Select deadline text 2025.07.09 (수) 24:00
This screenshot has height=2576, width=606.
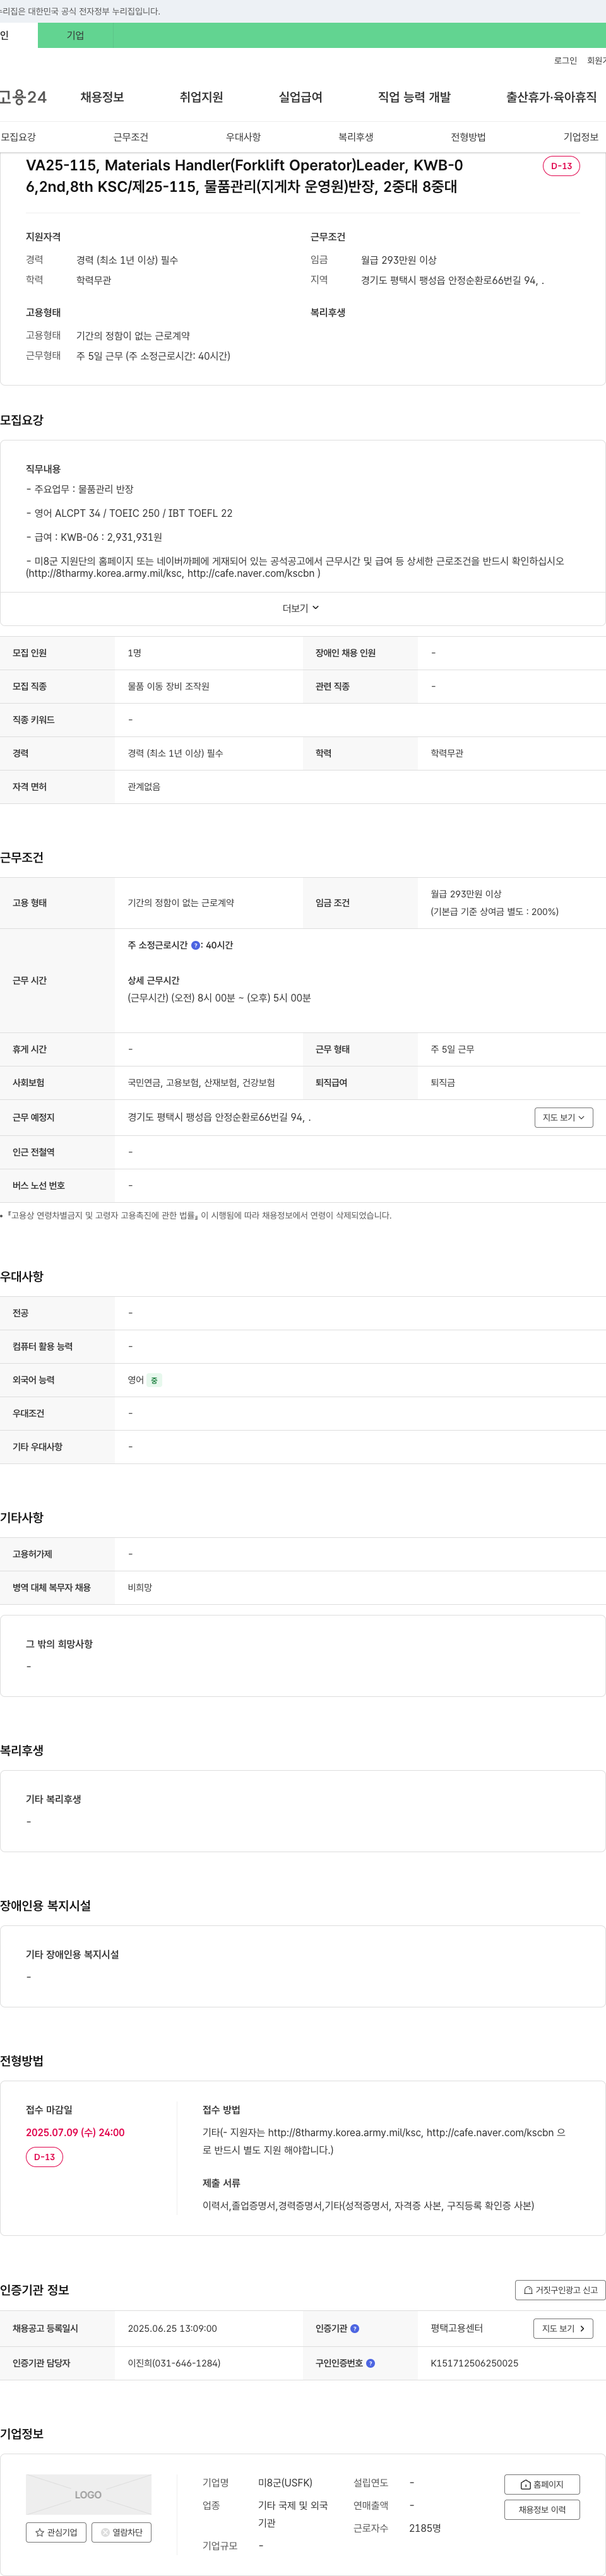coord(75,2132)
